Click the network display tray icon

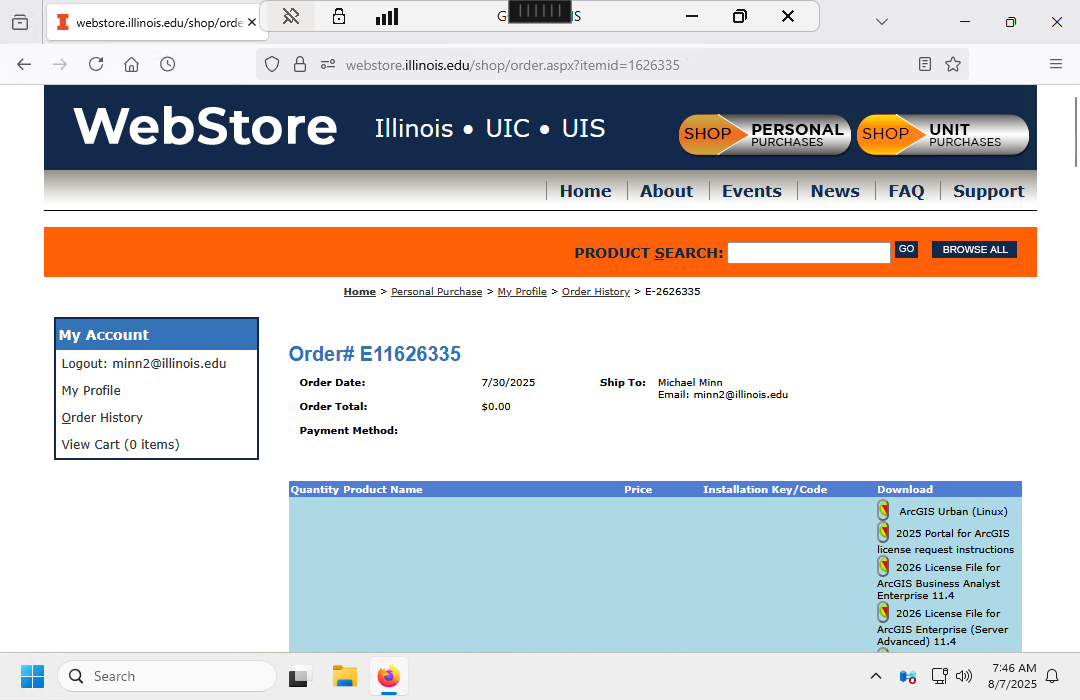[x=939, y=676]
